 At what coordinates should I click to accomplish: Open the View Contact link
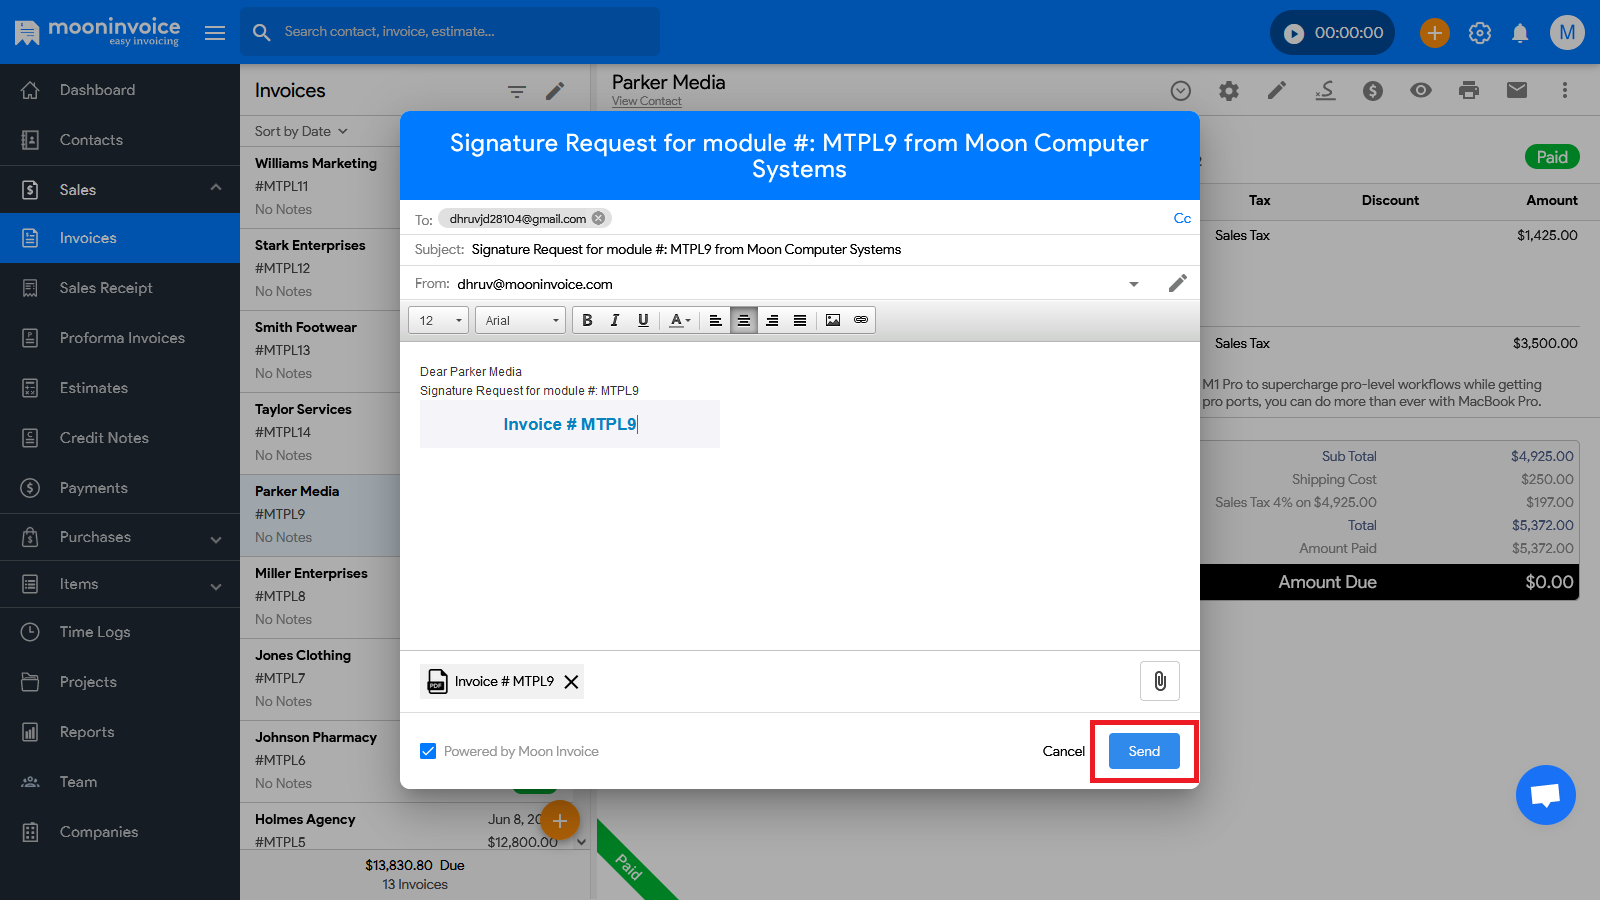(647, 101)
